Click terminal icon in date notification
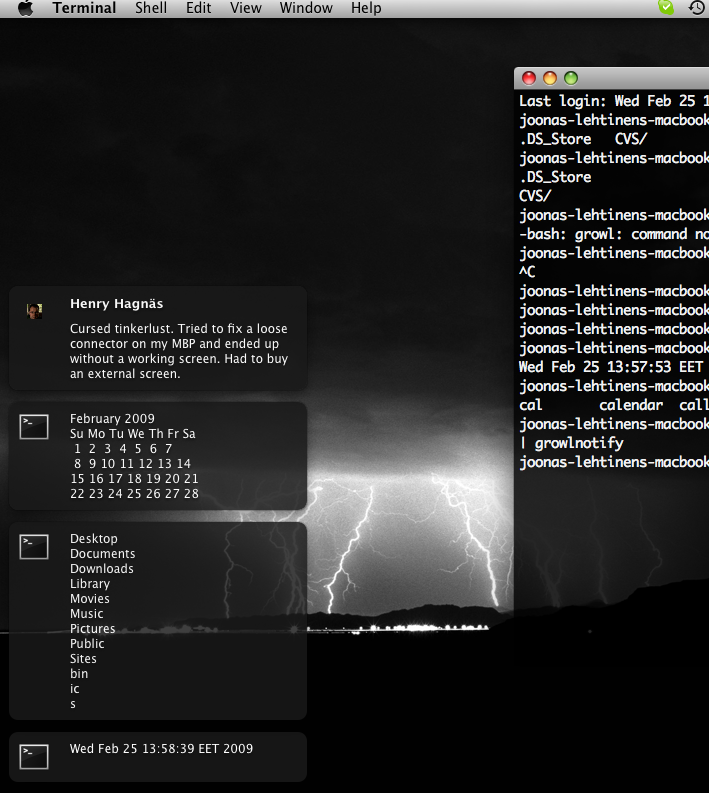The width and height of the screenshot is (709, 793). coord(34,757)
